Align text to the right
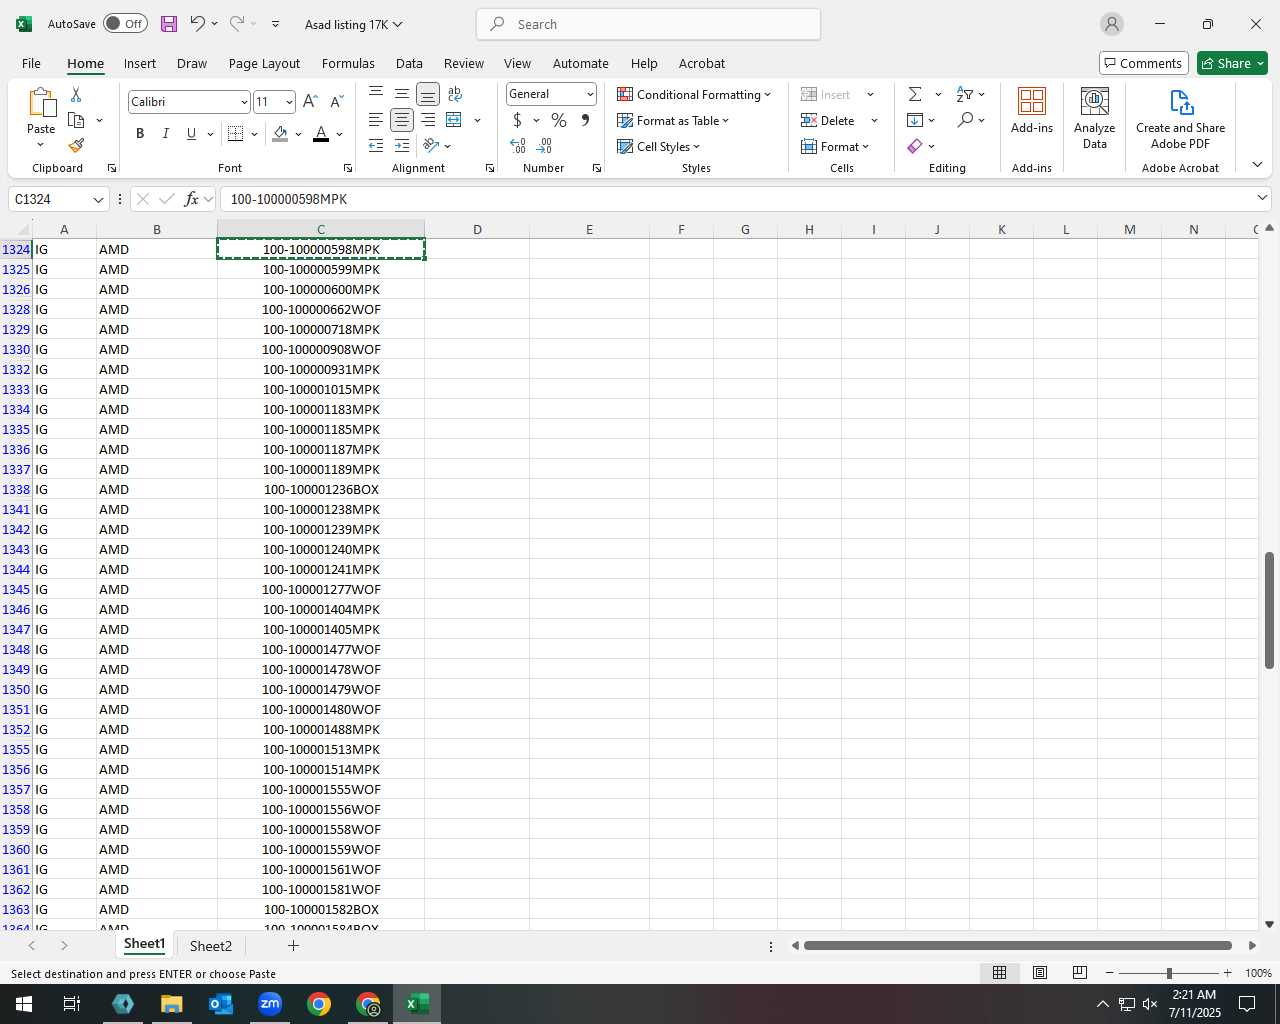The image size is (1280, 1024). pyautogui.click(x=428, y=120)
